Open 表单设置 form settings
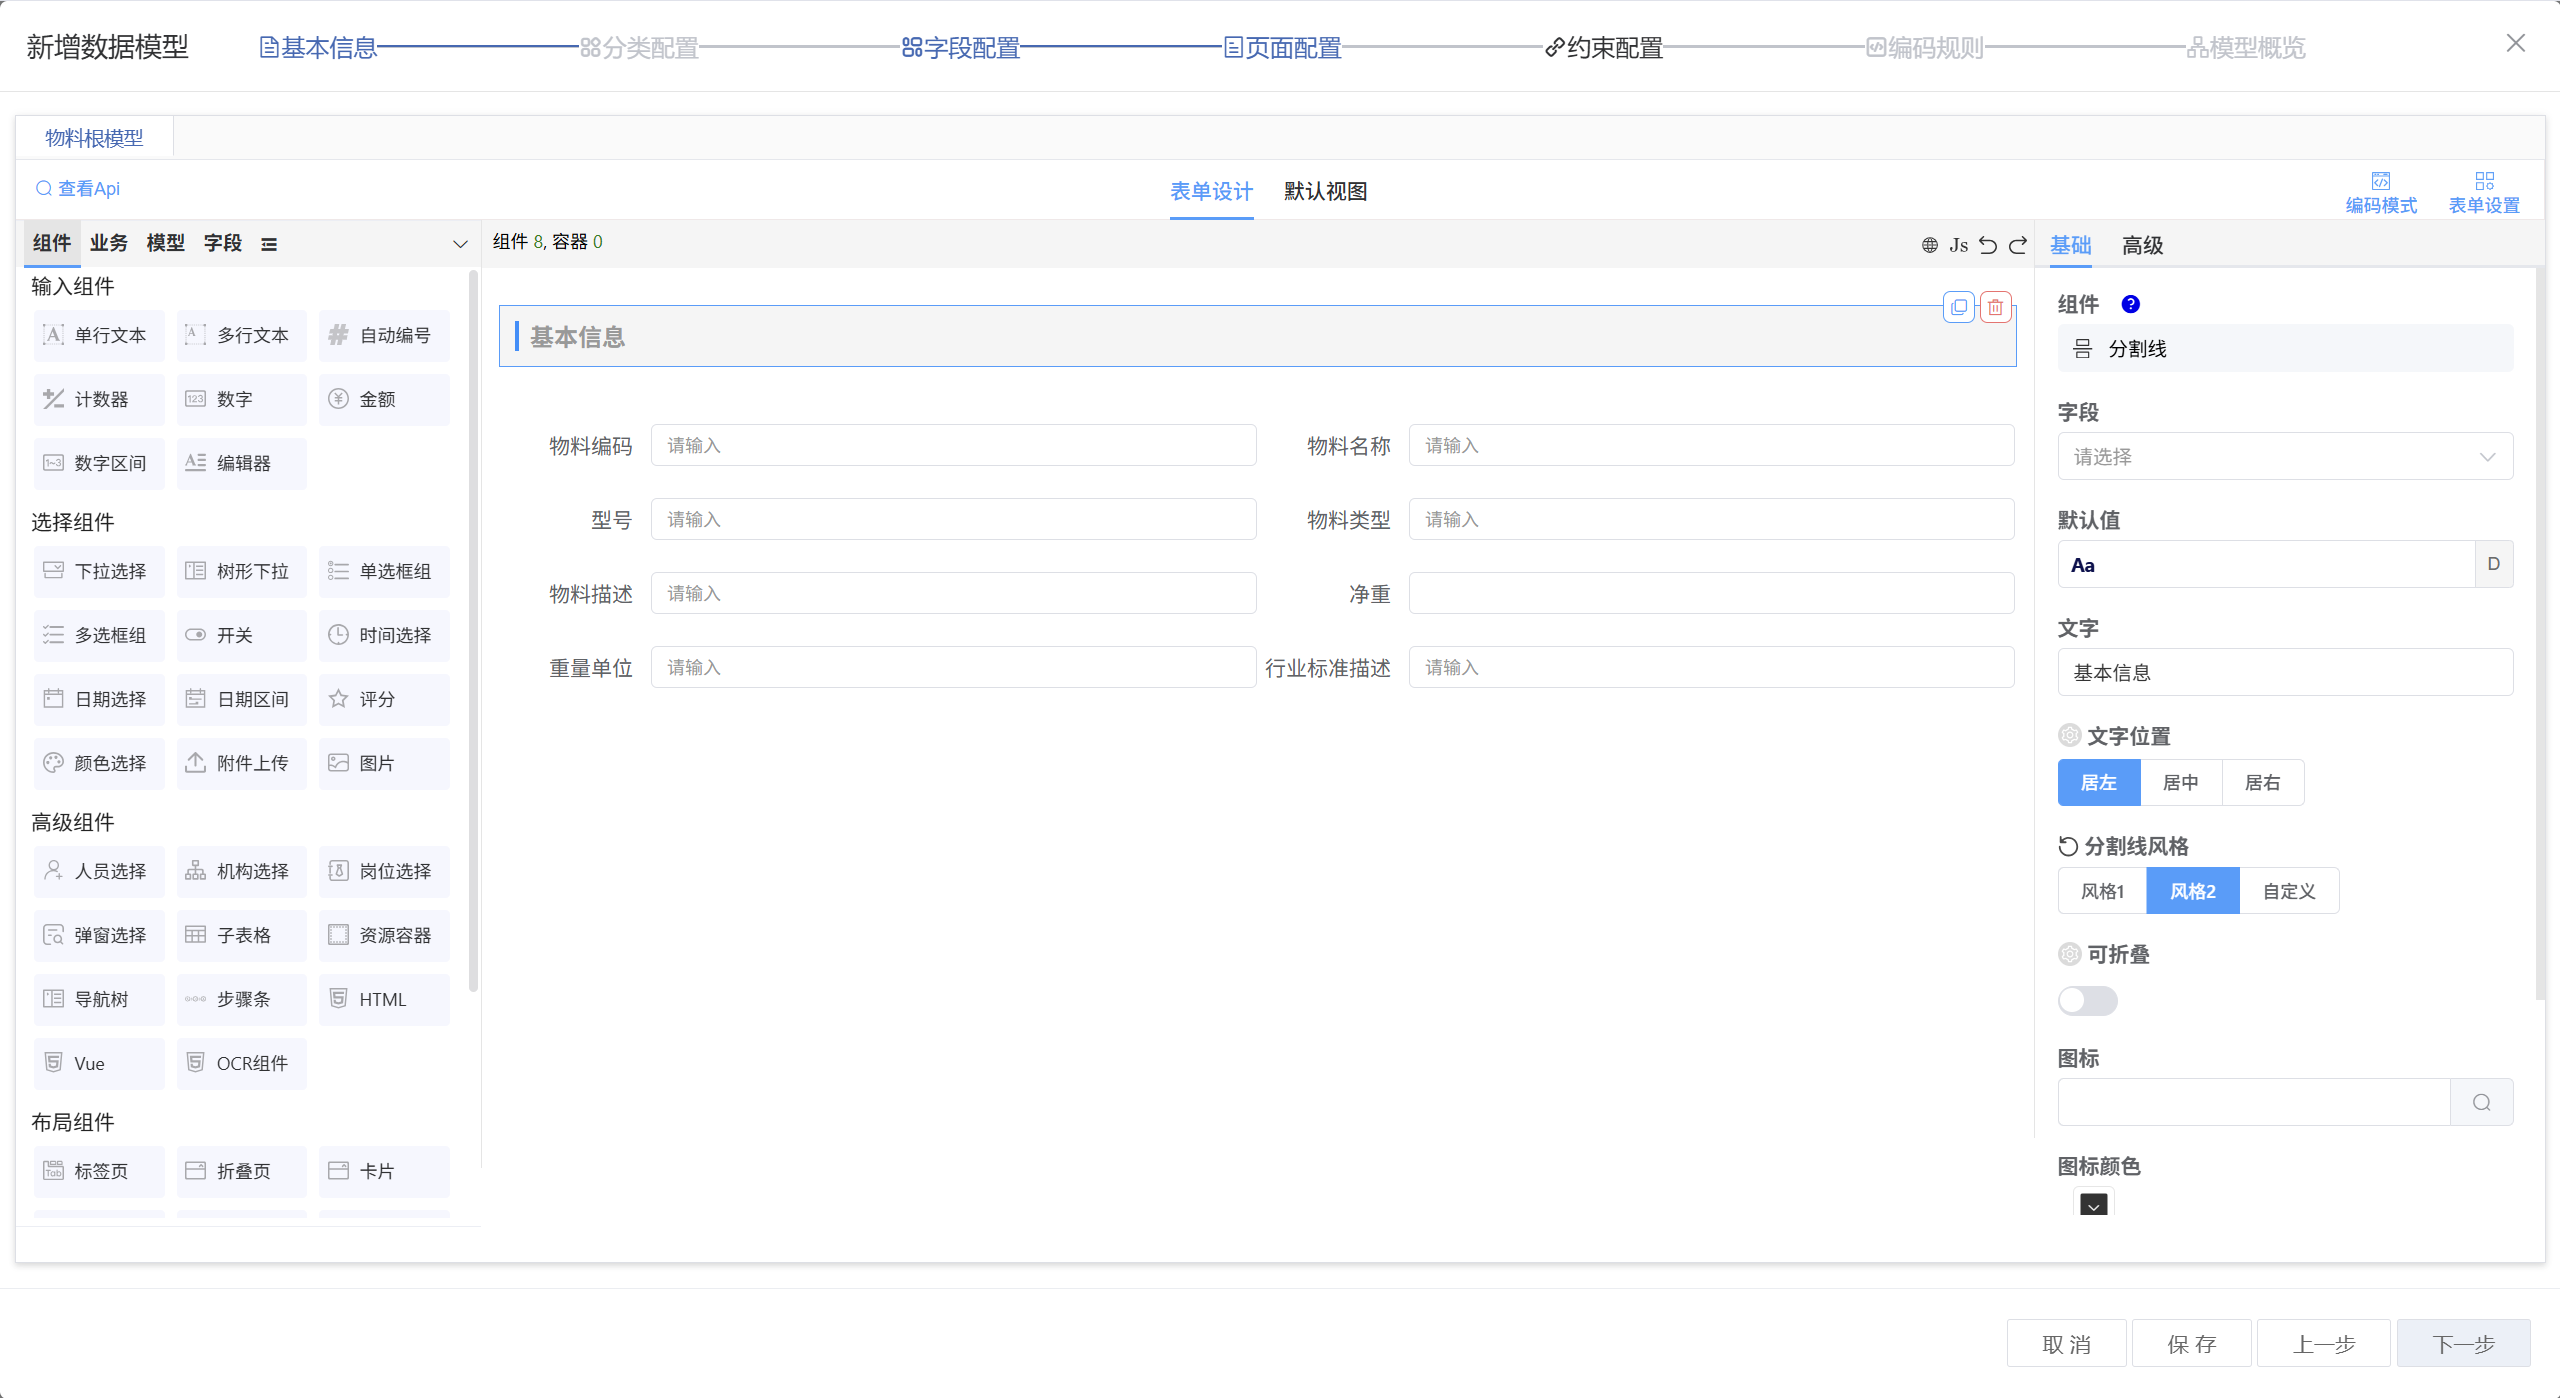Image resolution: width=2560 pixels, height=1398 pixels. [x=2484, y=192]
